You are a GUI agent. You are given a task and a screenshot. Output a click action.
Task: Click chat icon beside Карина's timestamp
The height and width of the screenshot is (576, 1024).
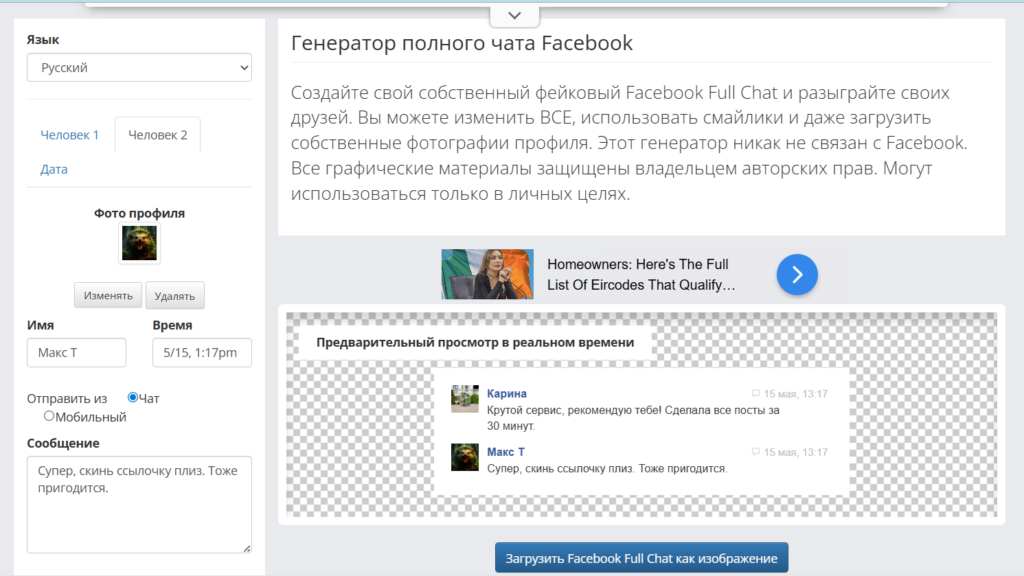tap(756, 394)
